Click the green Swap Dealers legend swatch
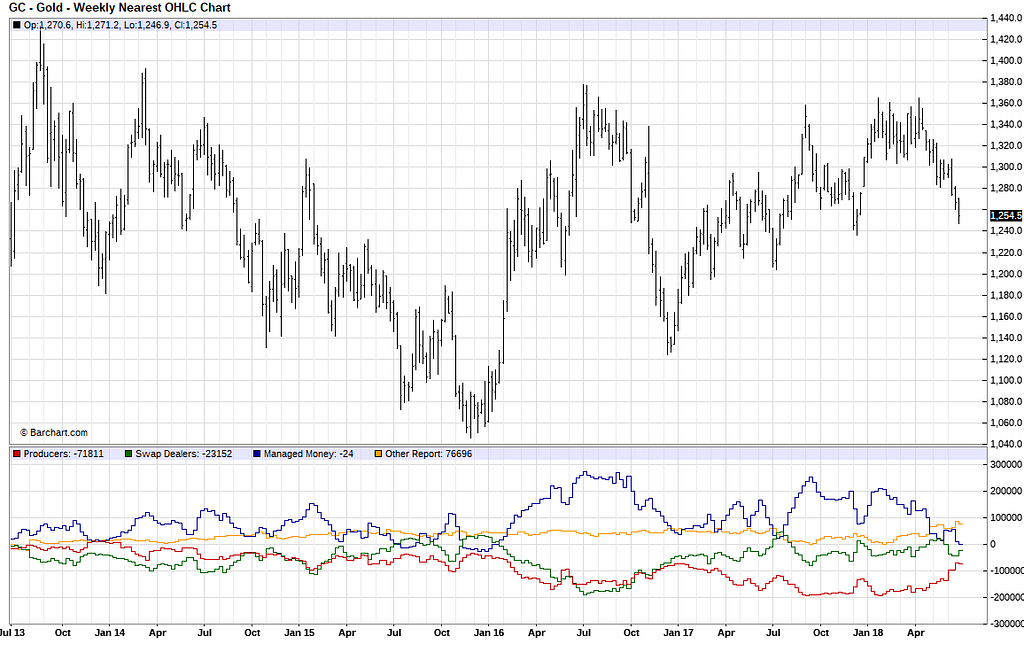The image size is (1024, 660). (129, 454)
